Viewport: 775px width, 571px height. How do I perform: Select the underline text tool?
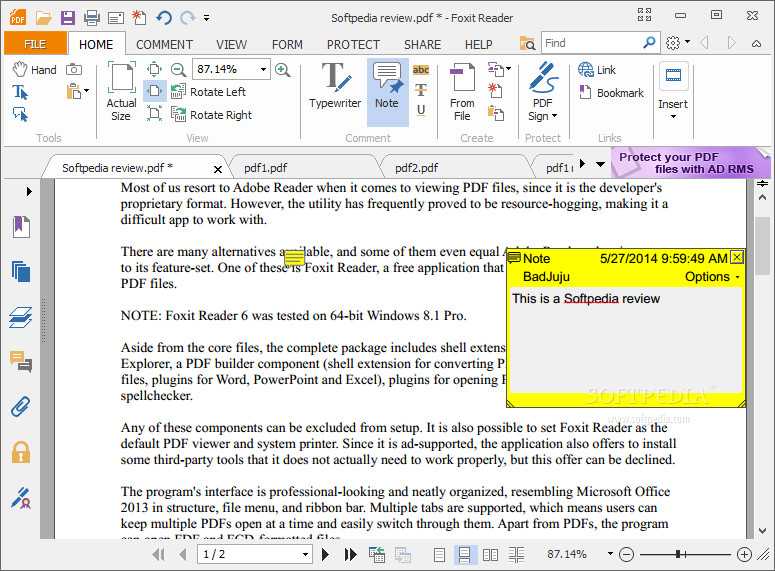click(421, 110)
